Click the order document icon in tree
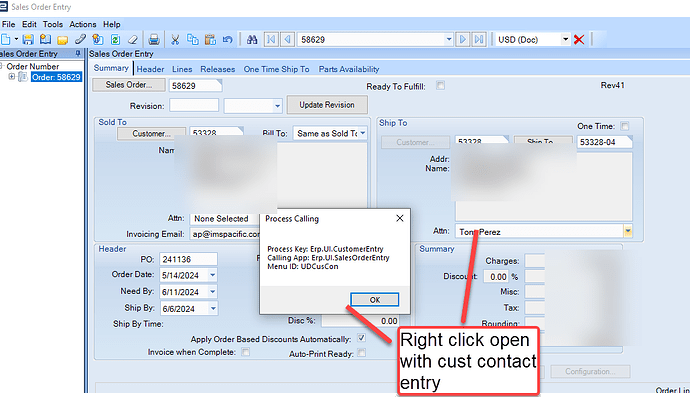This screenshot has width=690, height=397. tap(23, 77)
